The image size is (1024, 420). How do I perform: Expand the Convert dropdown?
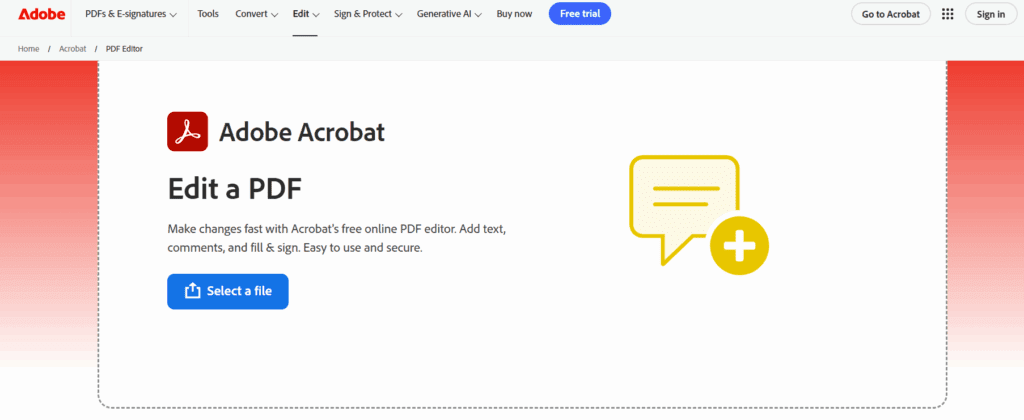click(x=257, y=14)
